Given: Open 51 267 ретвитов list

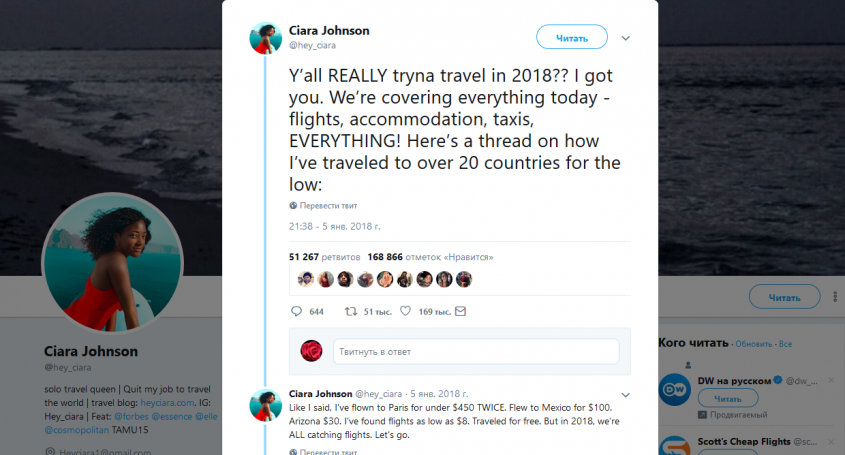Looking at the screenshot, I should pyautogui.click(x=324, y=257).
